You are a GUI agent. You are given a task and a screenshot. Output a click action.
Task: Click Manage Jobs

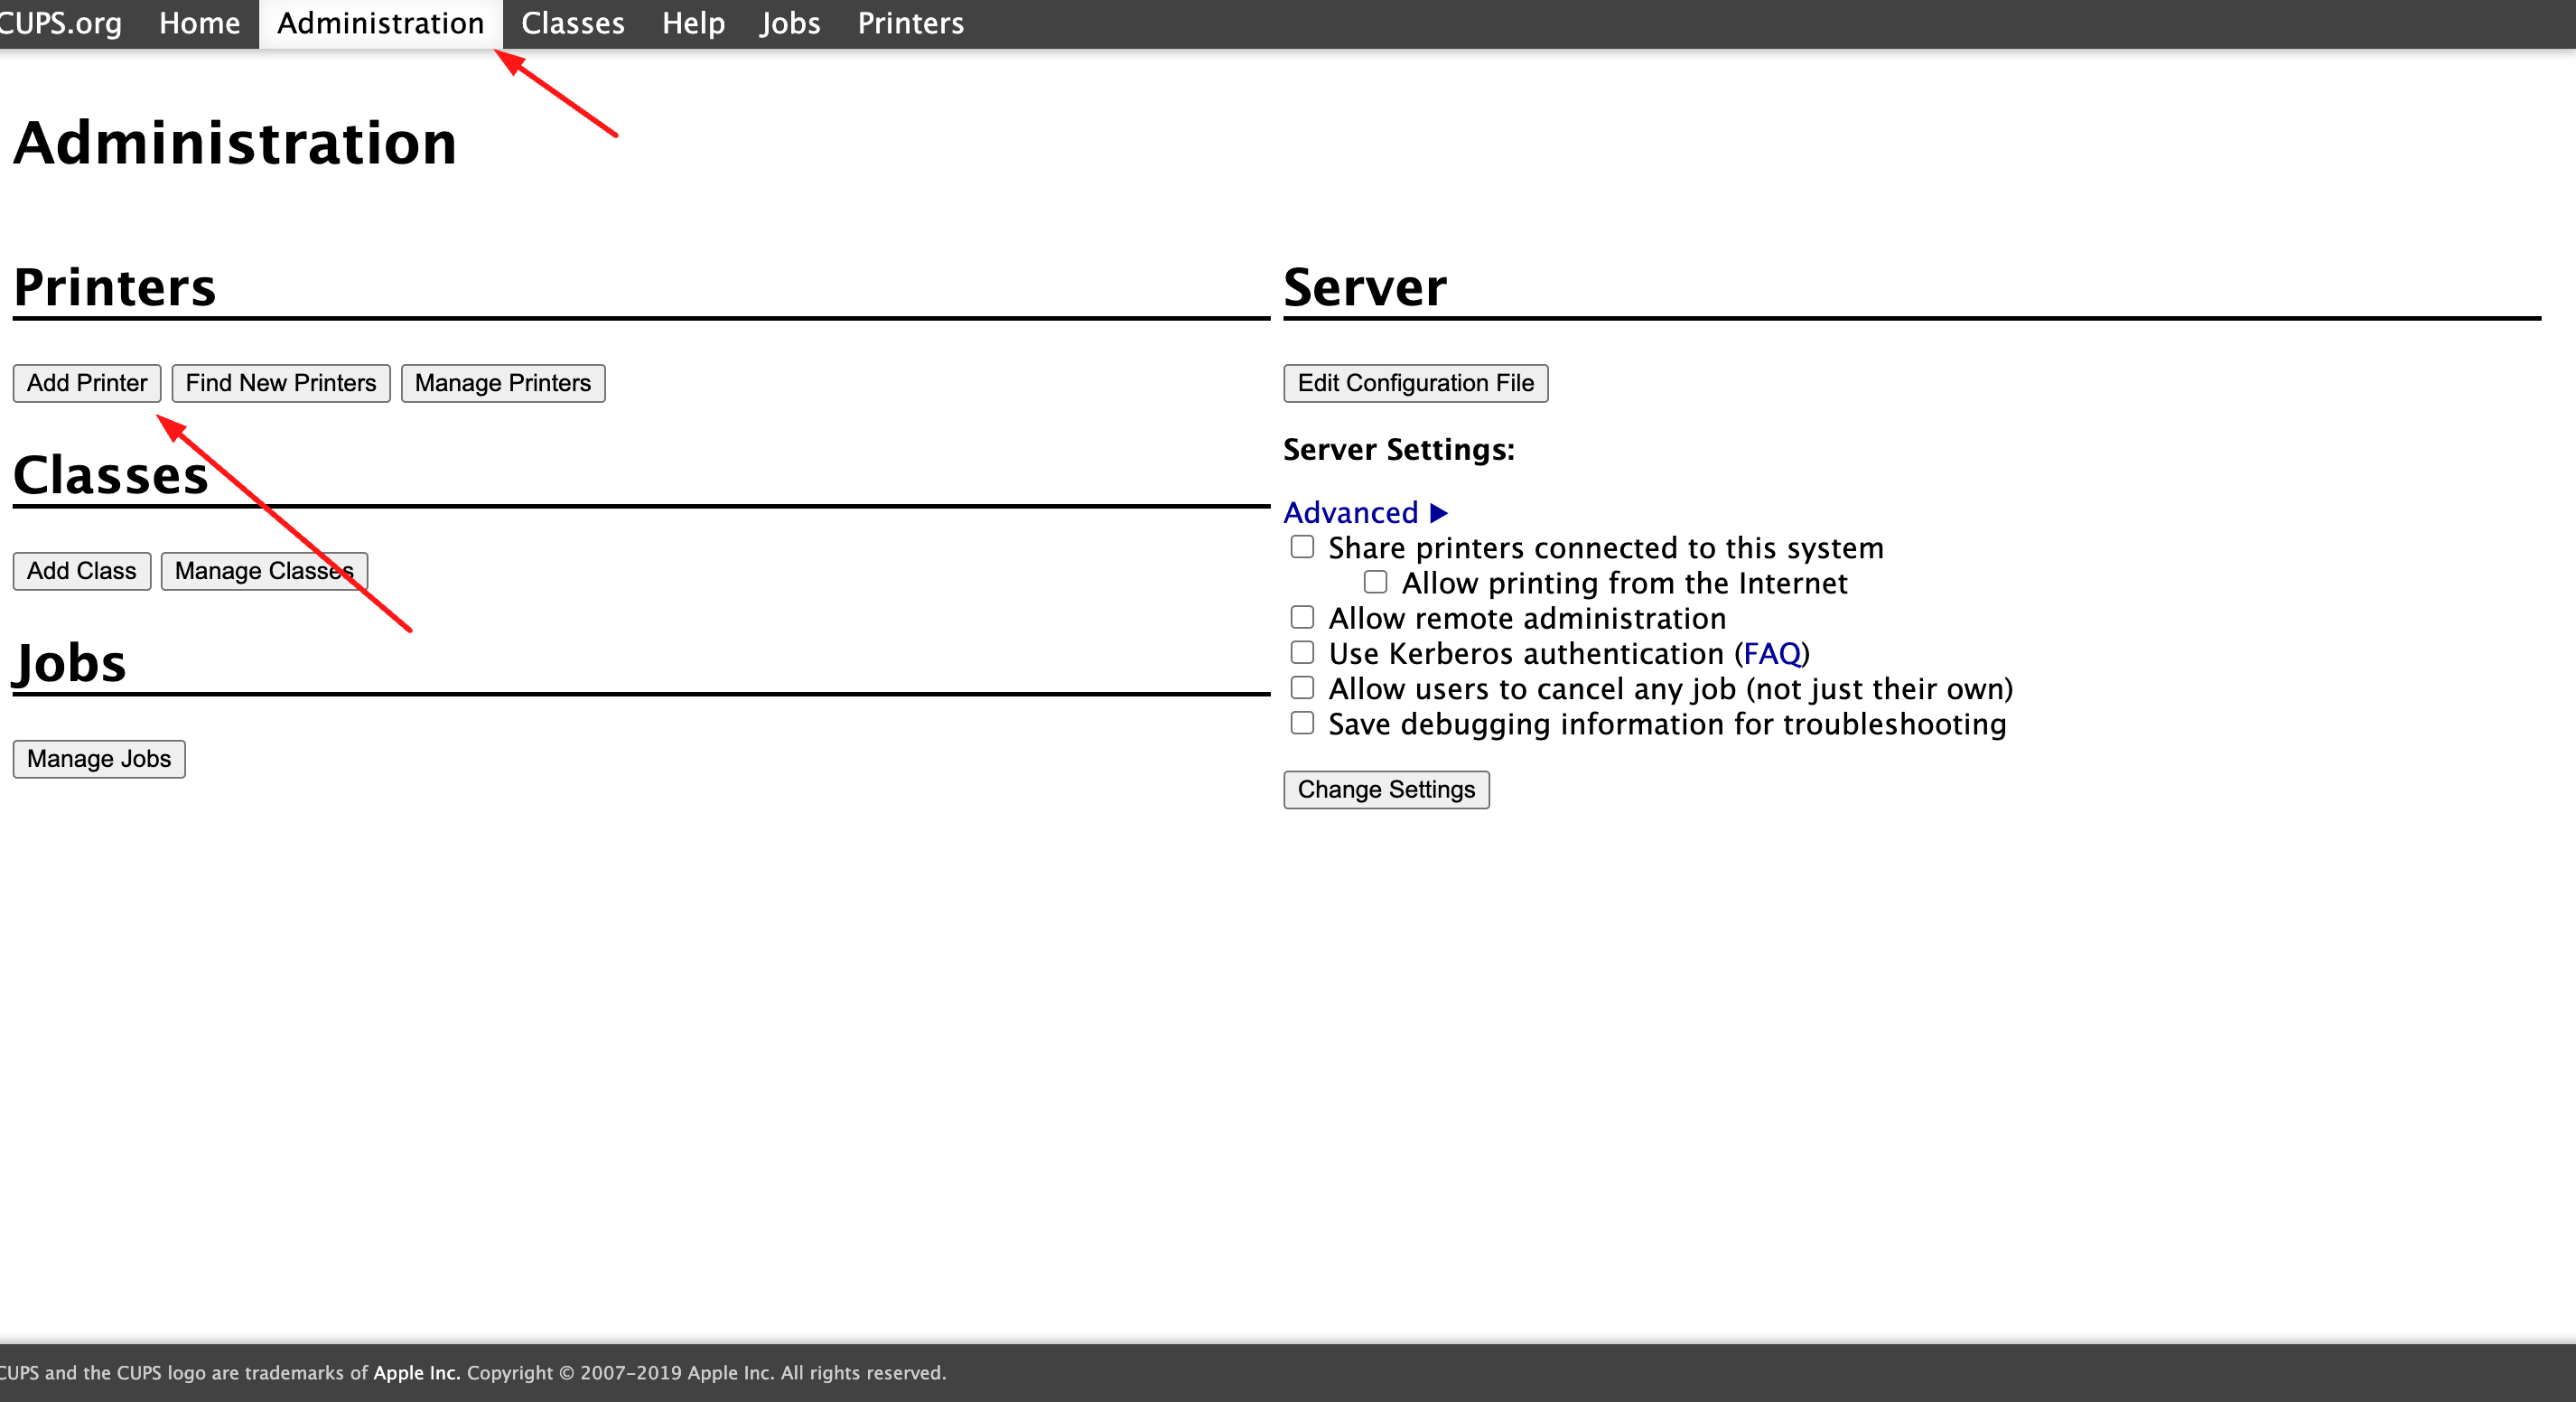pos(98,758)
